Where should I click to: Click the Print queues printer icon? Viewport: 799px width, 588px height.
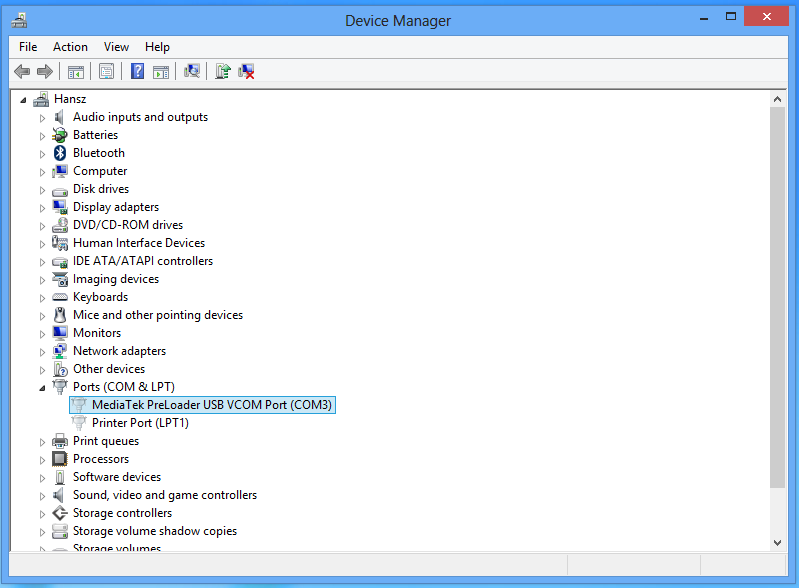pyautogui.click(x=60, y=441)
